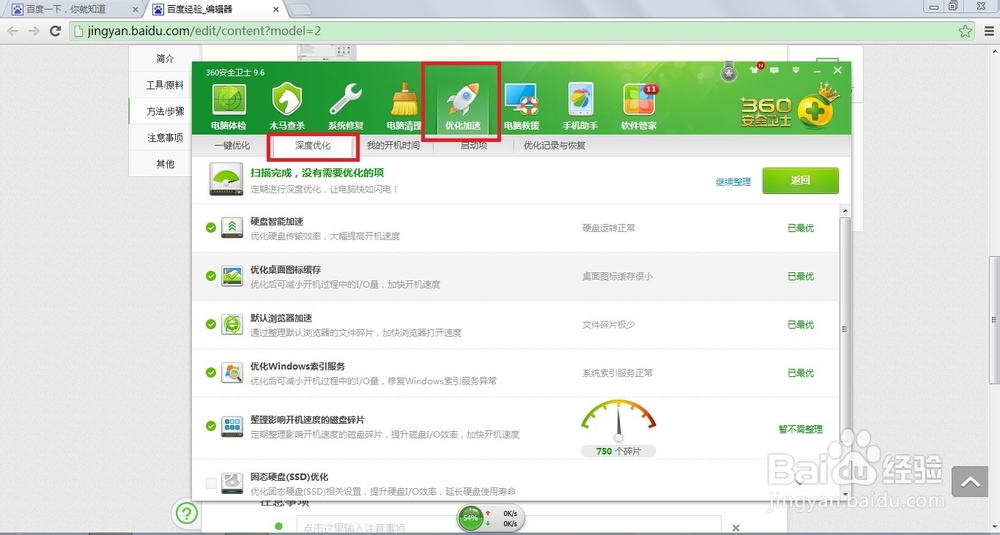Click 暂不需整理 status link
The height and width of the screenshot is (535, 1000).
coord(800,429)
